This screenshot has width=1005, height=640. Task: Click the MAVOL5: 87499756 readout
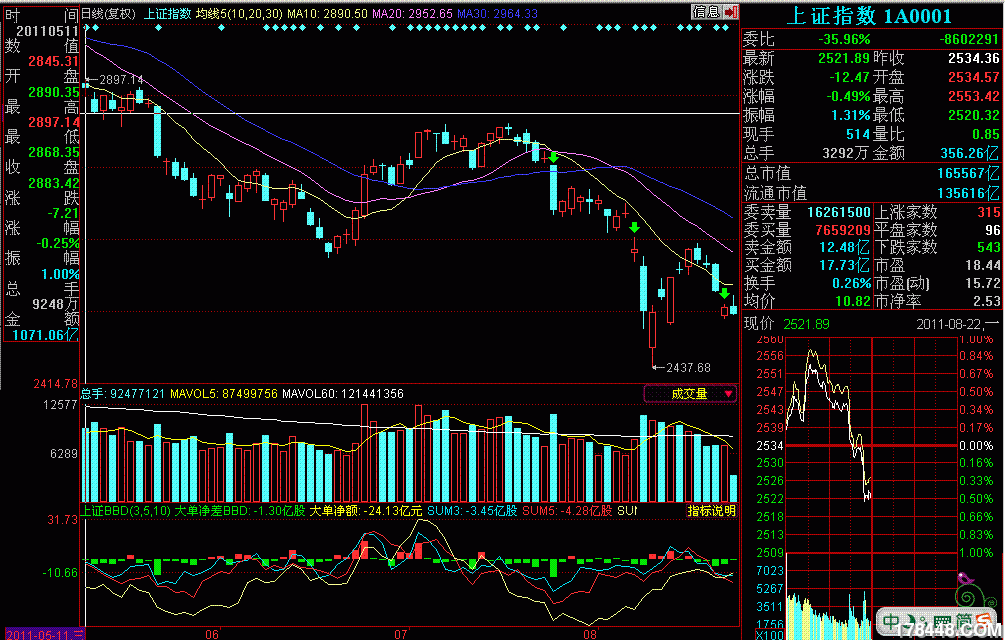pyautogui.click(x=224, y=394)
